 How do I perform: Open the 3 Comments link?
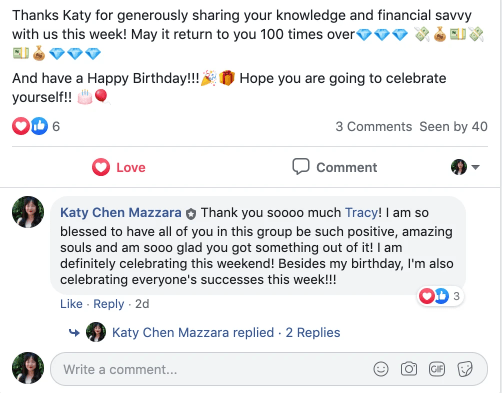coord(374,126)
